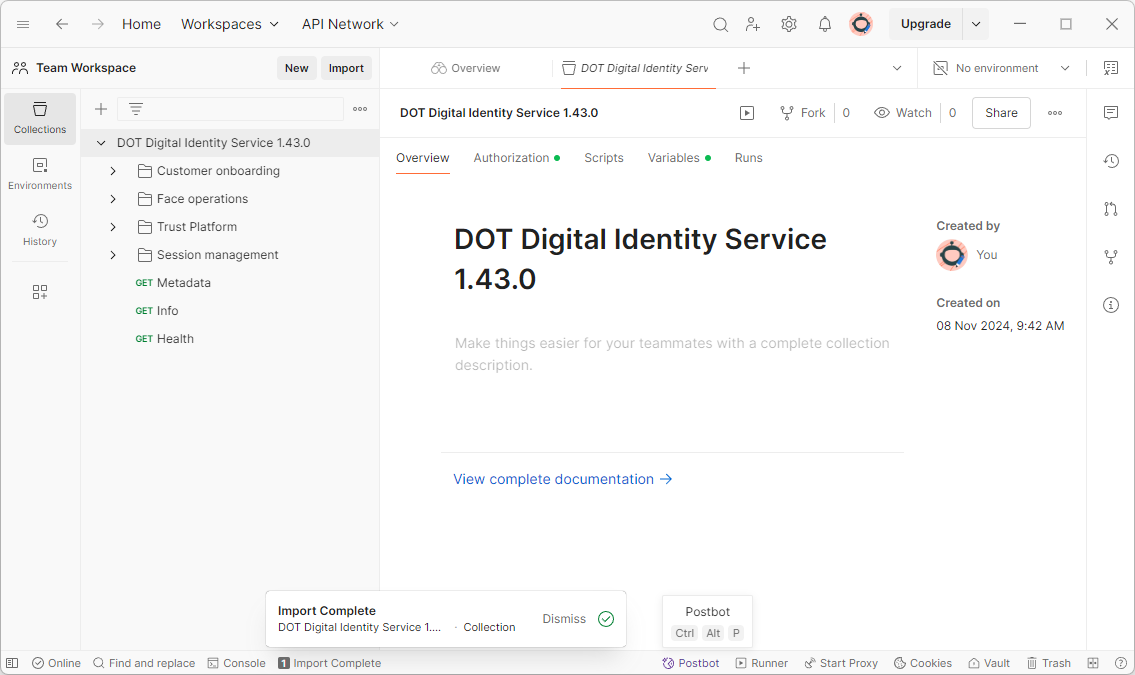Open the Environments sidebar panel
Viewport: 1135px width, 675px height.
(40, 174)
